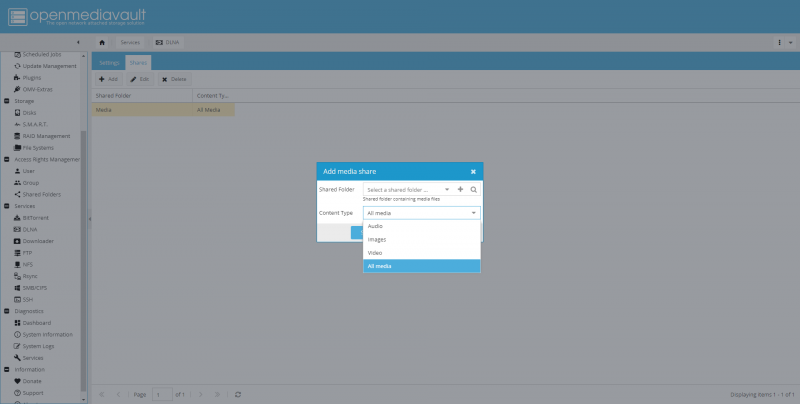Collapse the Information tree section
The width and height of the screenshot is (800, 404).
[x=7, y=370]
